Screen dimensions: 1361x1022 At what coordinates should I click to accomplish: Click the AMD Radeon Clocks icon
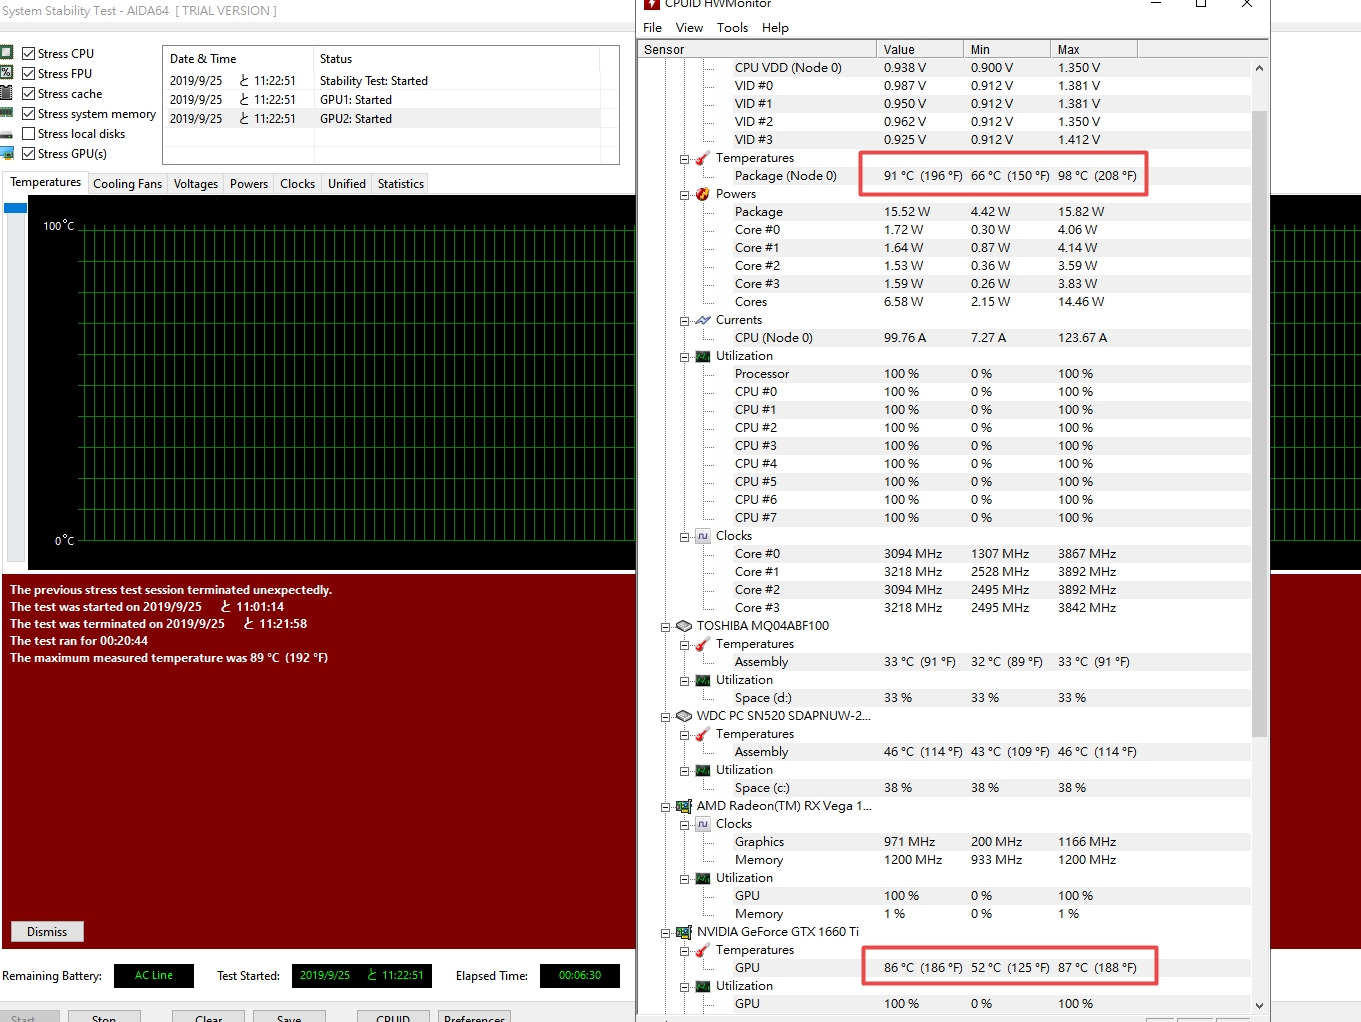point(703,824)
